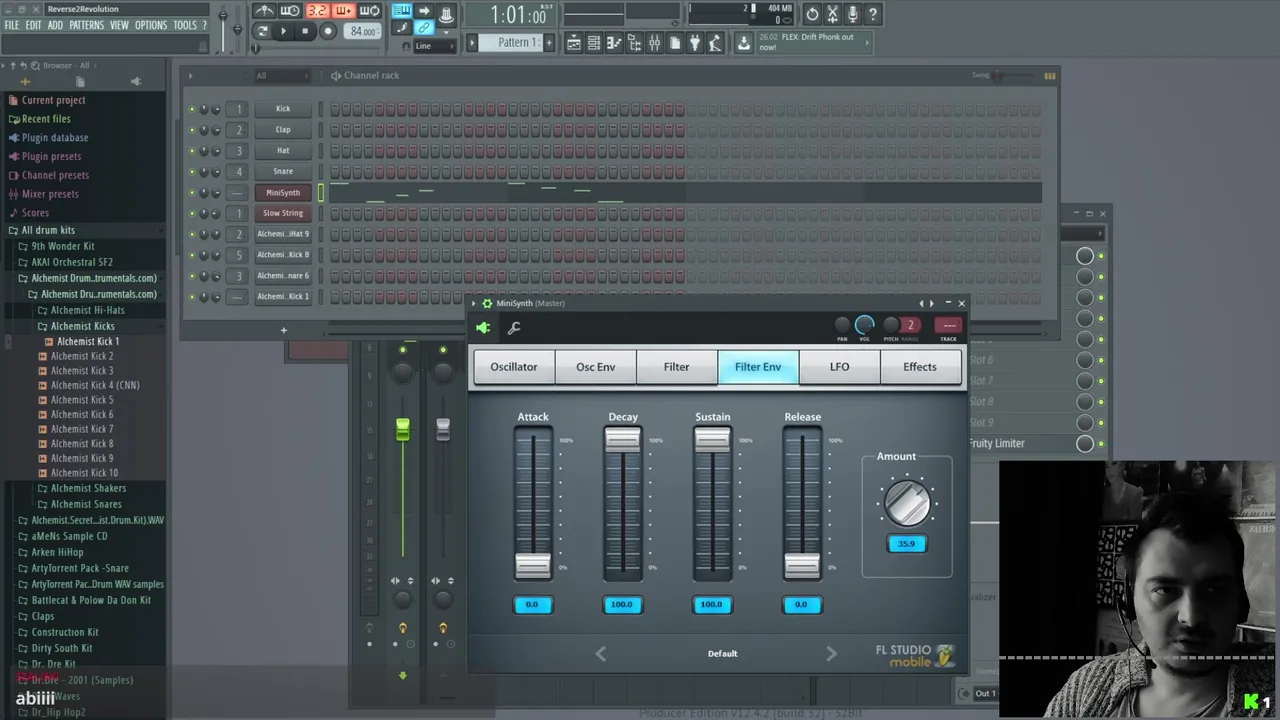
Task: Switch to the Osc Env tab
Action: tap(595, 367)
